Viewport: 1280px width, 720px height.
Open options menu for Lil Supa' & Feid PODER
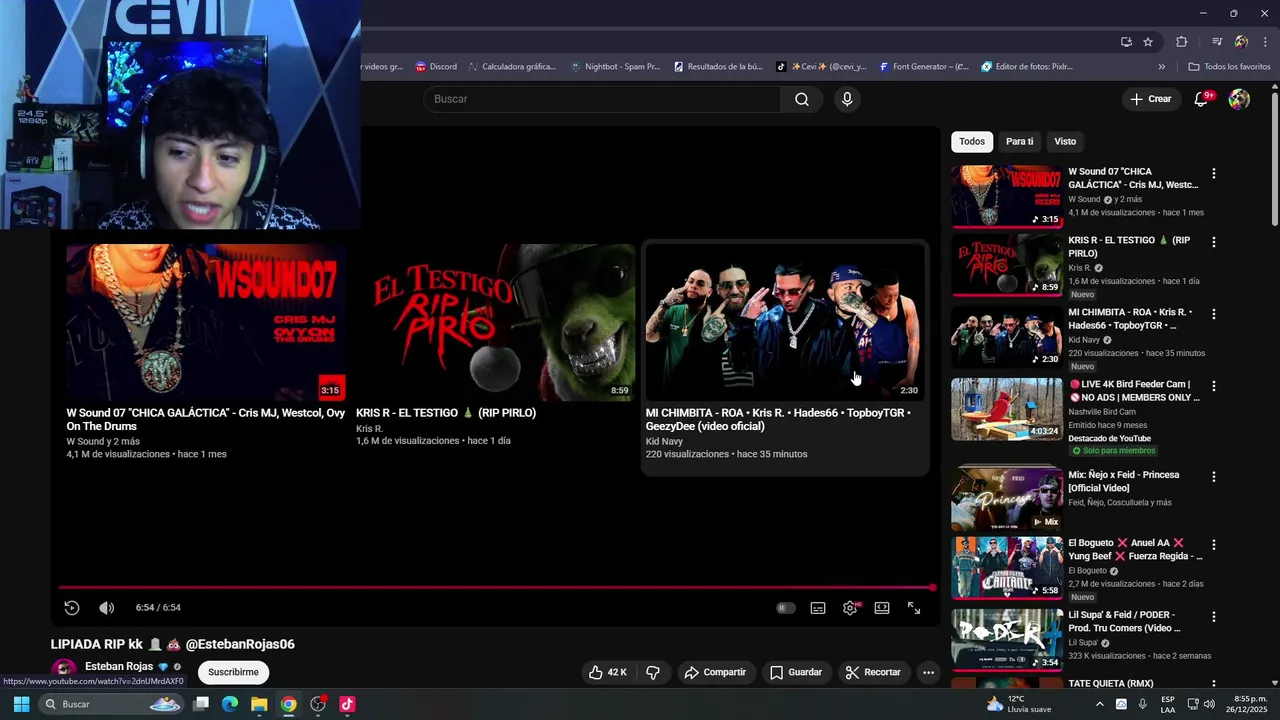pyautogui.click(x=1214, y=617)
